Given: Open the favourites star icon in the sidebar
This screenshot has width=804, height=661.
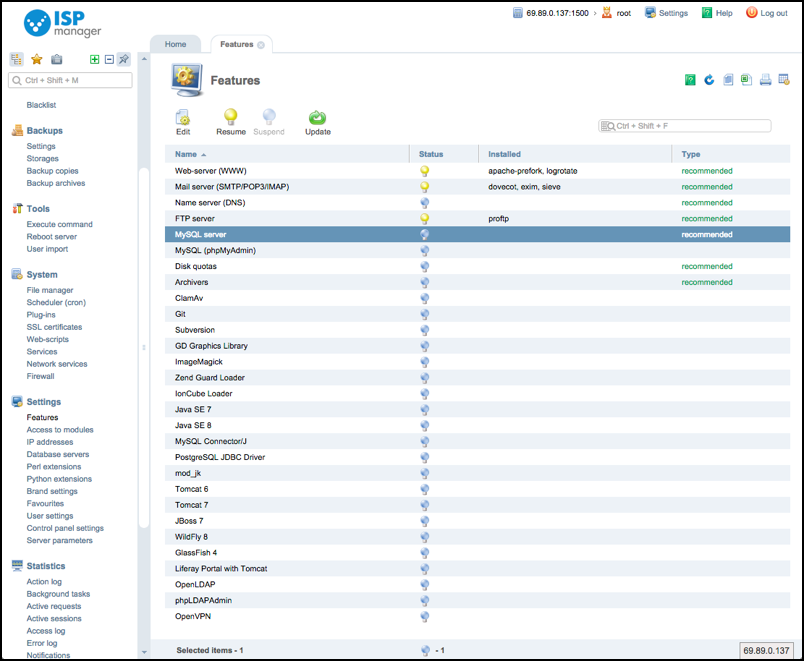Looking at the screenshot, I should pyautogui.click(x=37, y=60).
